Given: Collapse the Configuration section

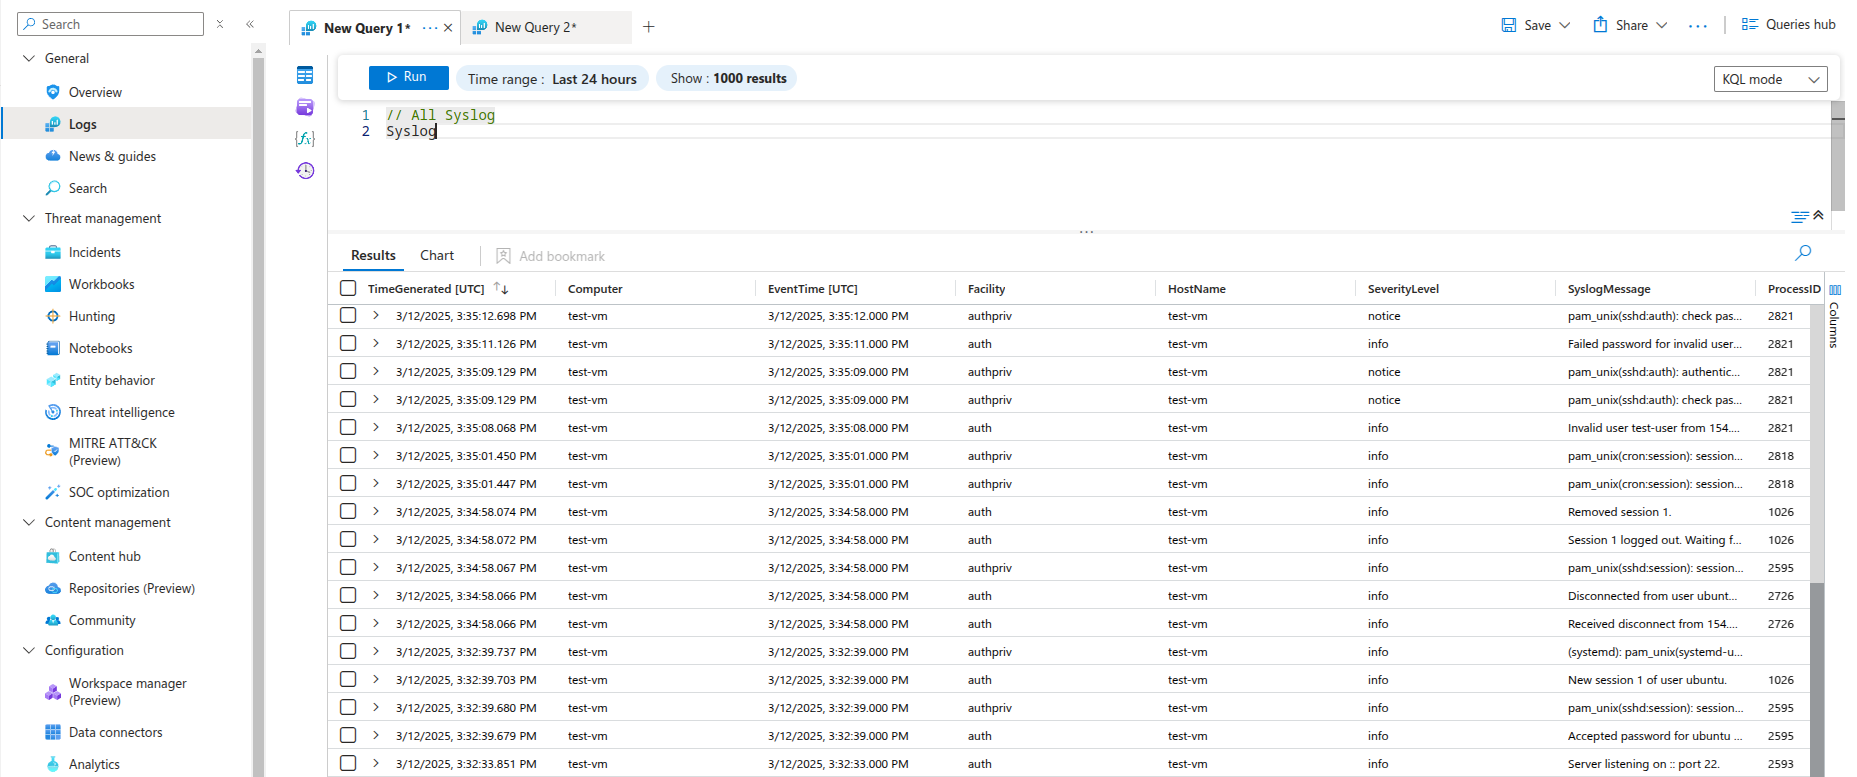Looking at the screenshot, I should click(29, 650).
